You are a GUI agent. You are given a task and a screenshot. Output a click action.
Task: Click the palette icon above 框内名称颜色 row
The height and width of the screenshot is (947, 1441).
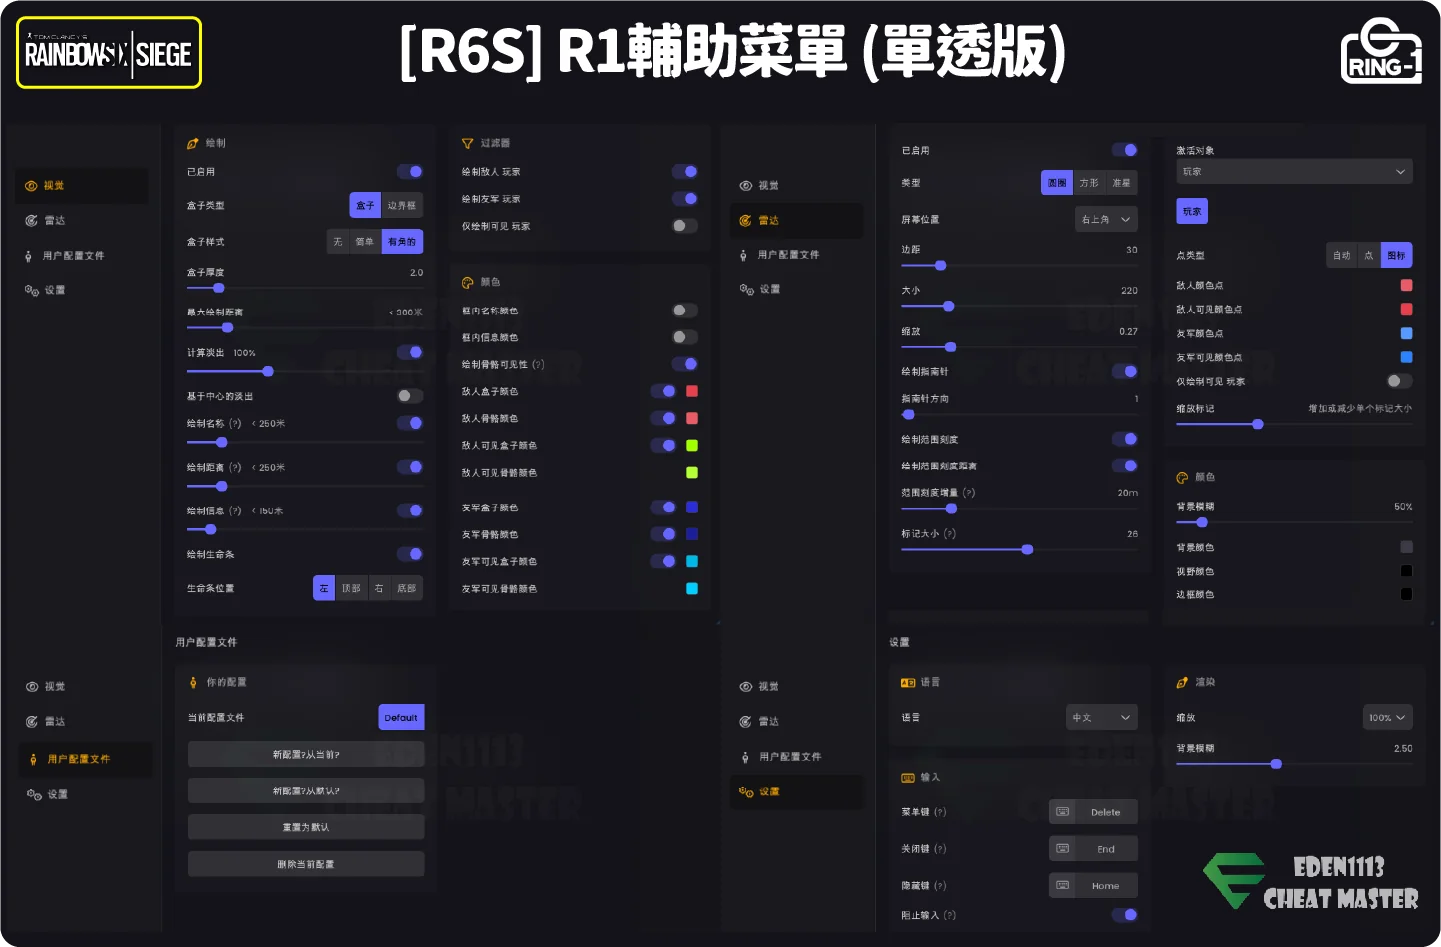point(467,283)
